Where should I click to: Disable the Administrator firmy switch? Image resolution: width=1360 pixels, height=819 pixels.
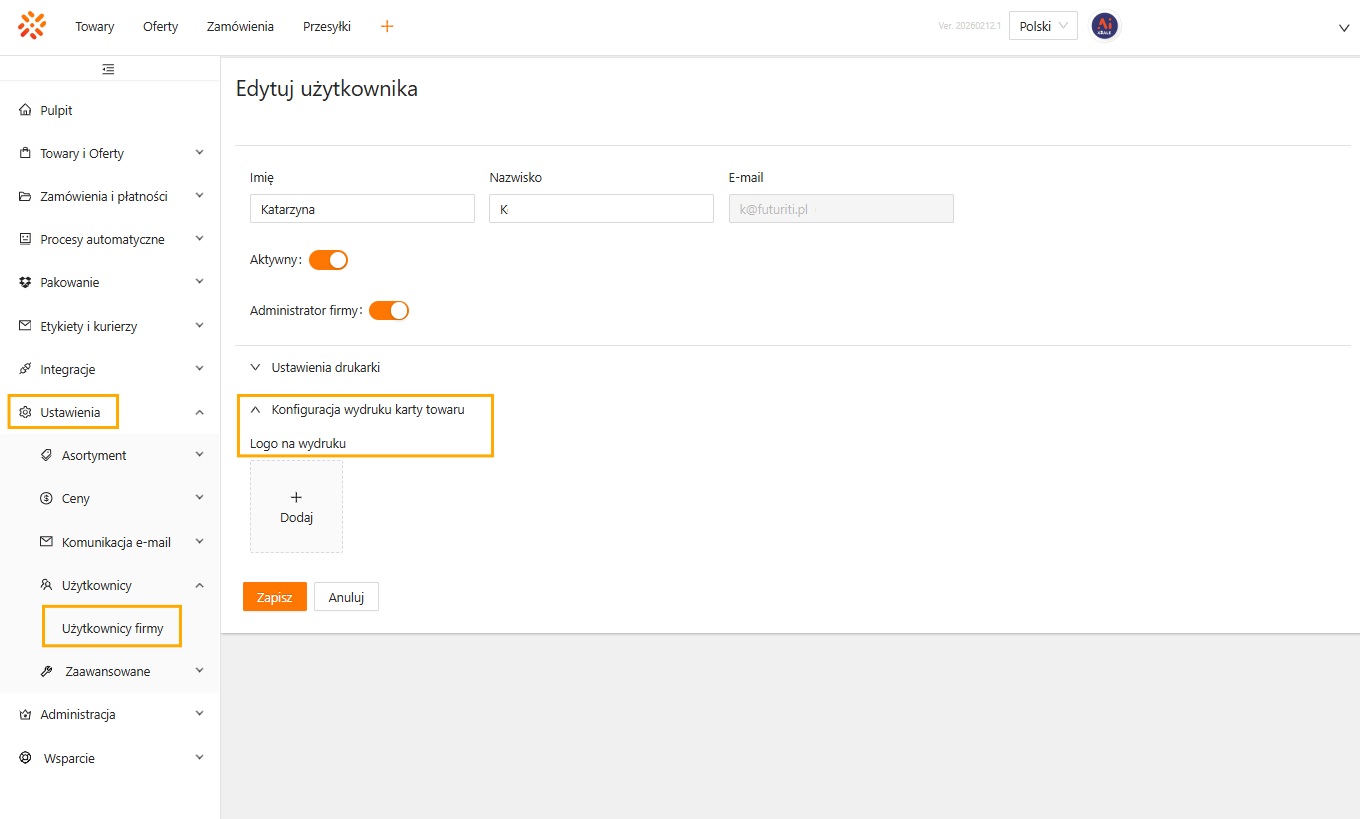[389, 310]
